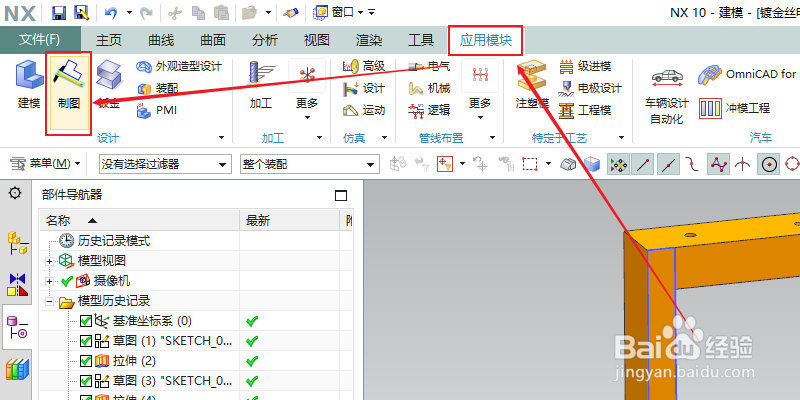
Task: Switch to the 分析 tab
Action: [x=265, y=40]
